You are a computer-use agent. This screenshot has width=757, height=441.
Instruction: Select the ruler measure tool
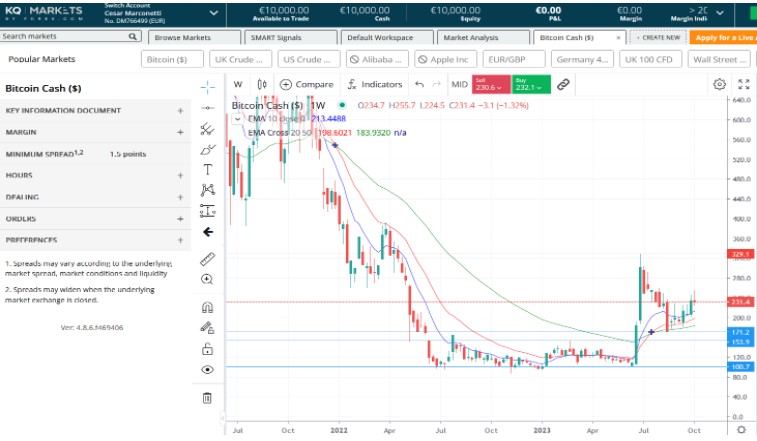tap(208, 259)
